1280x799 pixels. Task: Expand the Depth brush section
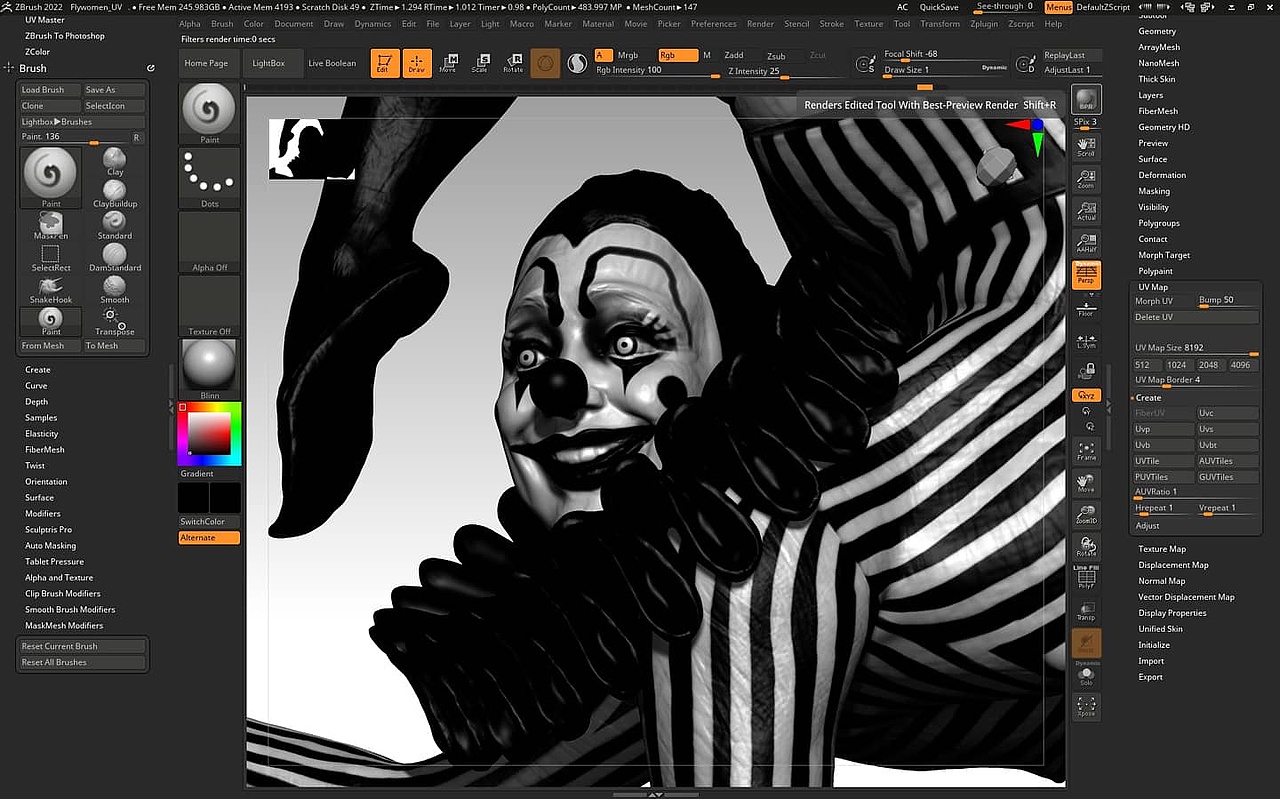coord(36,401)
